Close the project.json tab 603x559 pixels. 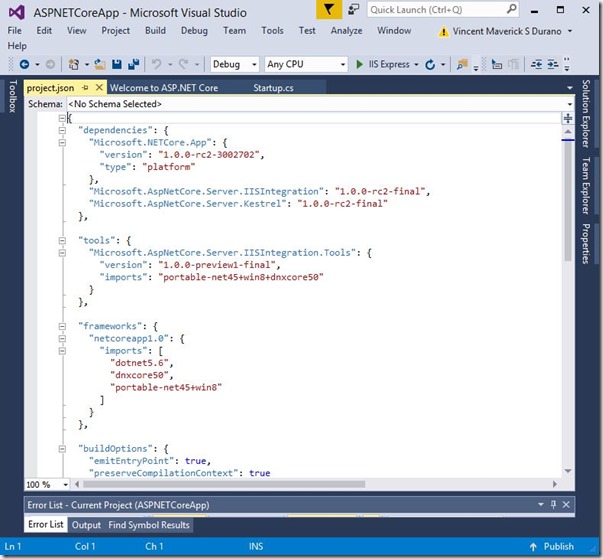pos(99,88)
